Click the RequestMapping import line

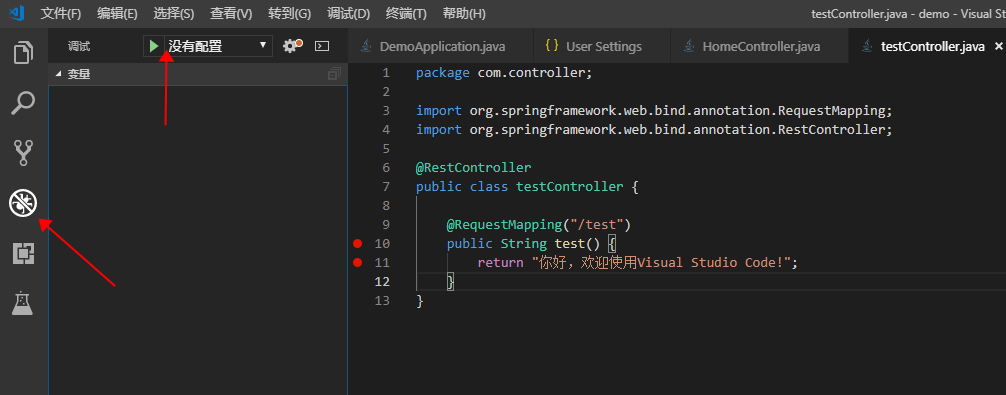(654, 111)
